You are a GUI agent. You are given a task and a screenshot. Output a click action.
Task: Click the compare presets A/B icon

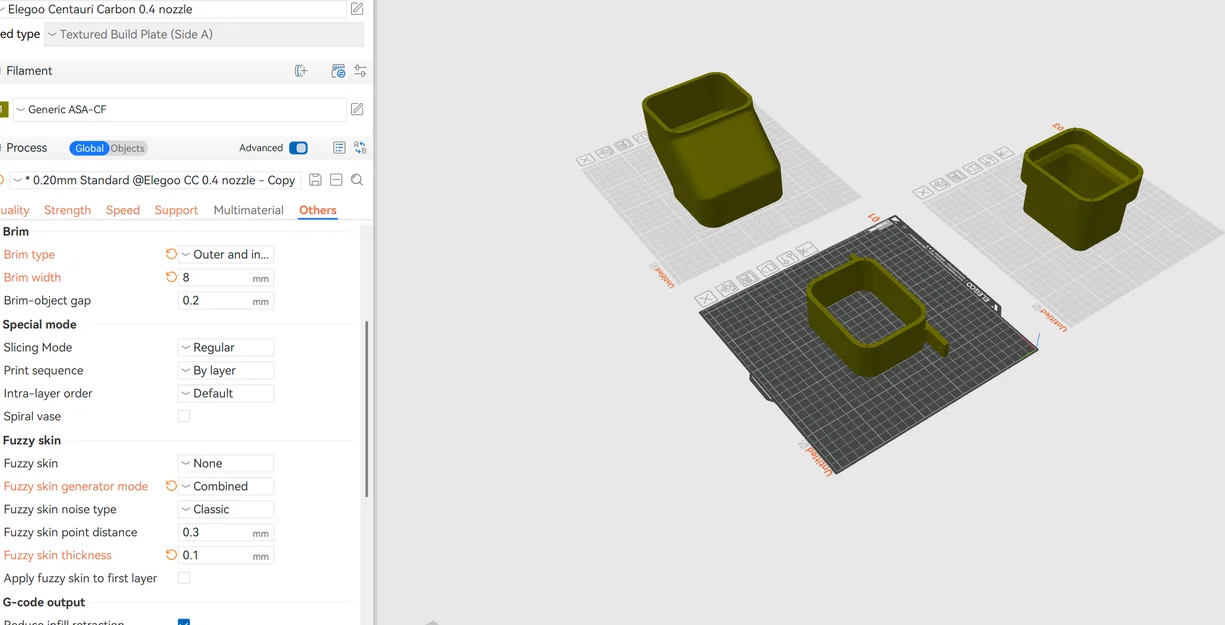360,148
